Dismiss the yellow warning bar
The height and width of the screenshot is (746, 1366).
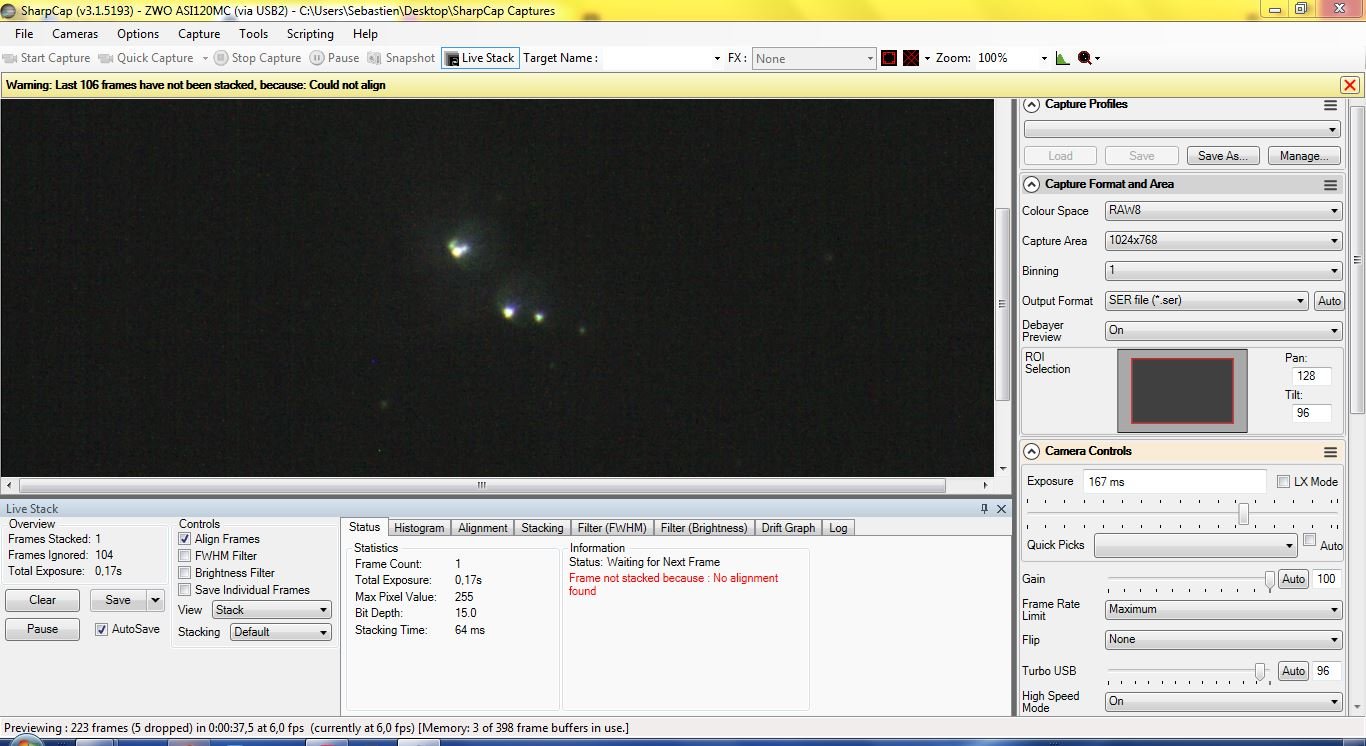(x=1349, y=85)
